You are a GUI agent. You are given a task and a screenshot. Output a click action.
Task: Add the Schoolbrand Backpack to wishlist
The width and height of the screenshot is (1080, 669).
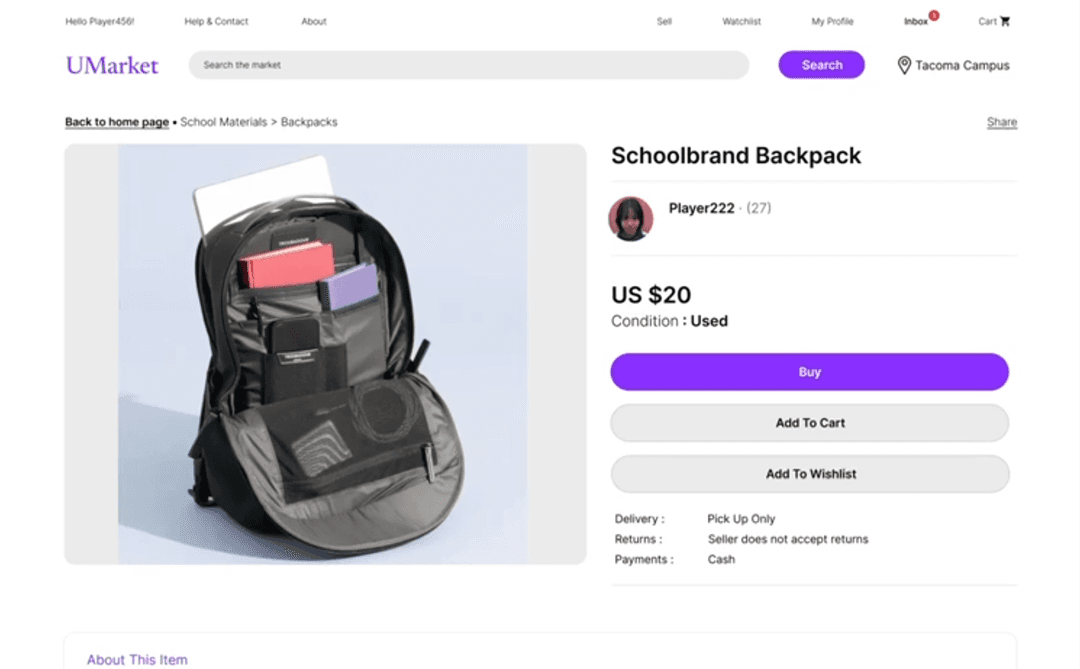[x=810, y=473]
